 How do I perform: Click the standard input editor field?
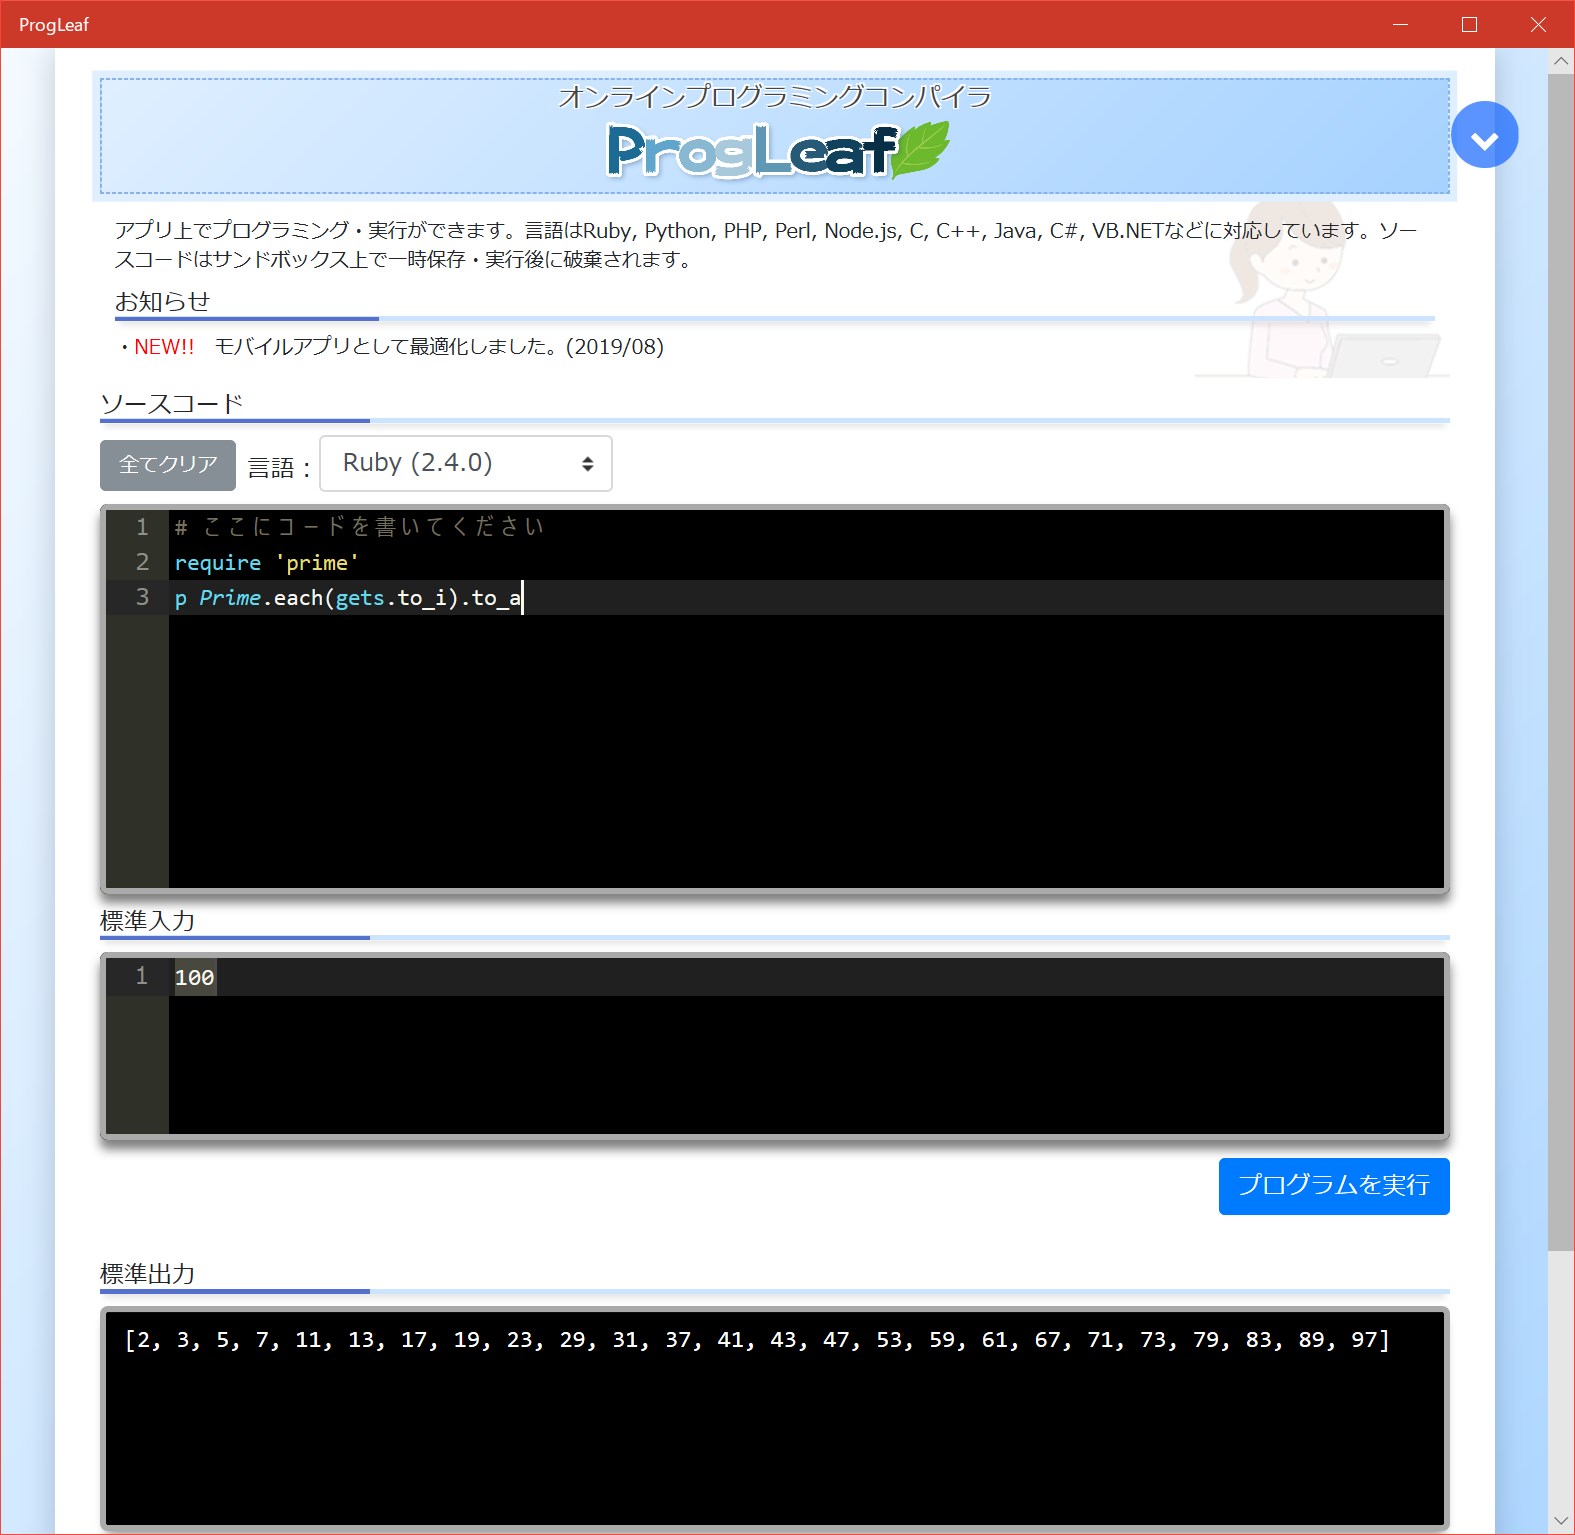[775, 1046]
